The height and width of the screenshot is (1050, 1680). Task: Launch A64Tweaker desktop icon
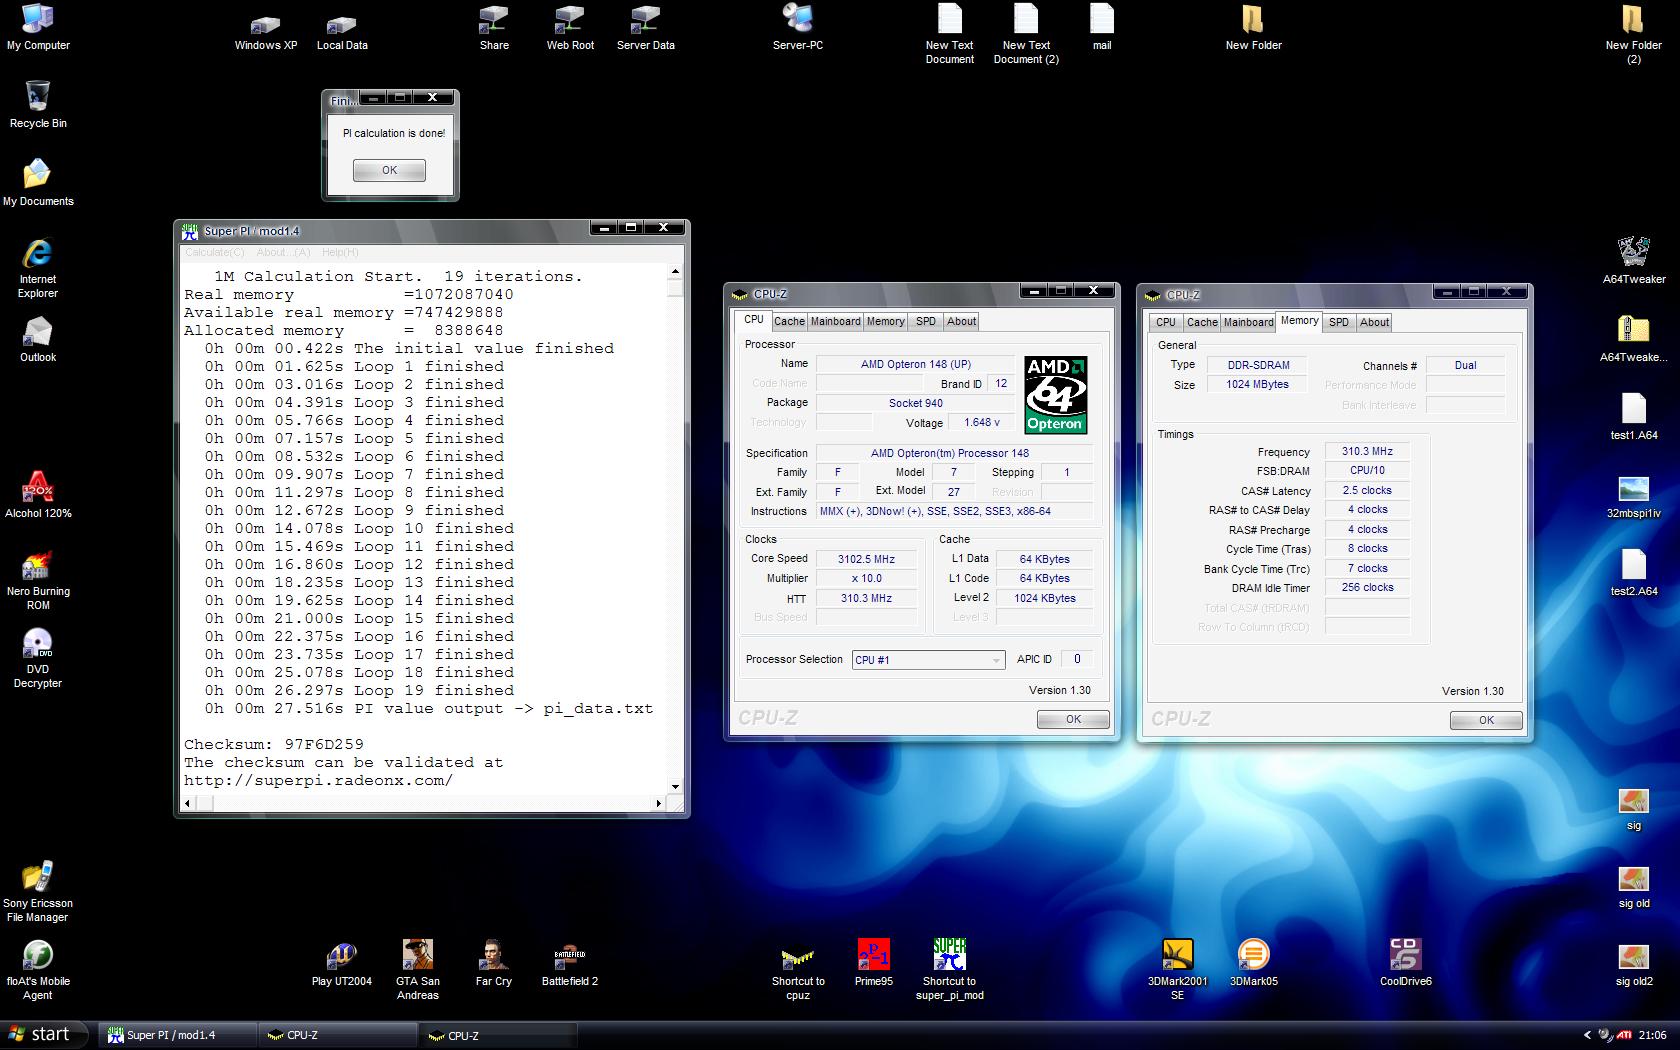pos(1634,261)
